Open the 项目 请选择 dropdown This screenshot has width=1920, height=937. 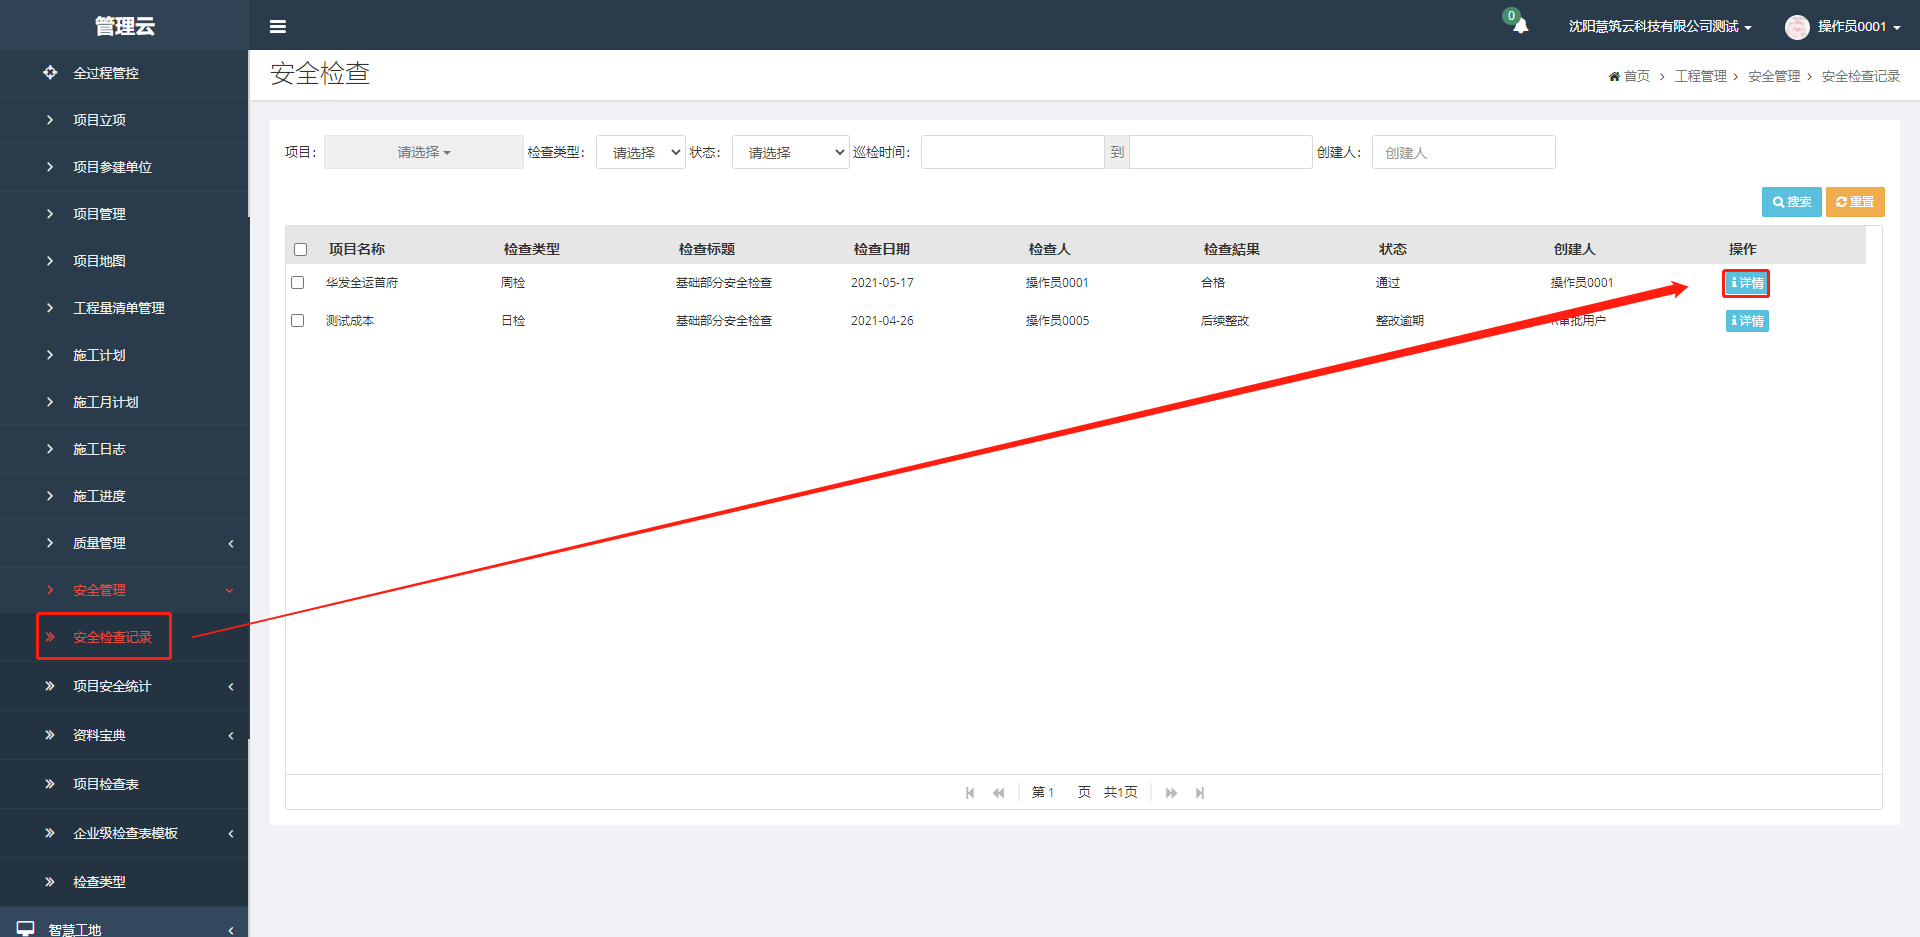[424, 152]
